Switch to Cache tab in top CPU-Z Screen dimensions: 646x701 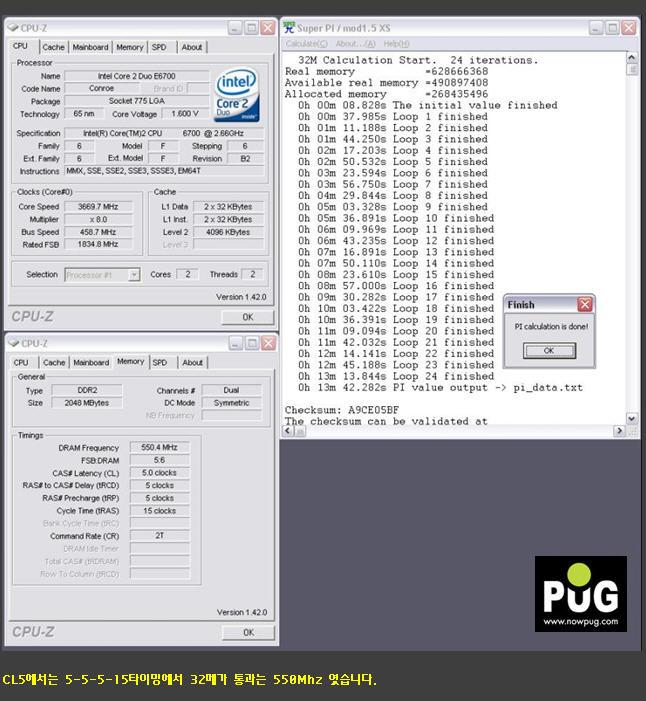click(54, 47)
